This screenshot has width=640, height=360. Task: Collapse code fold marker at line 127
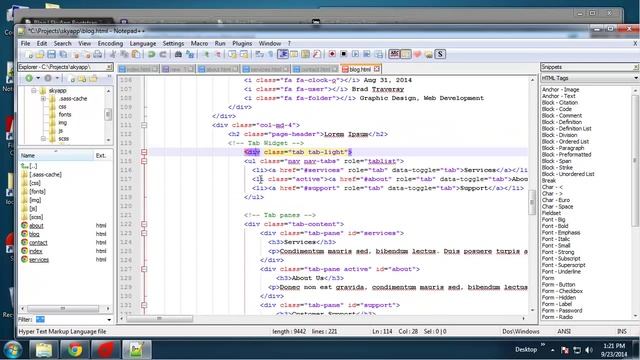tap(144, 269)
